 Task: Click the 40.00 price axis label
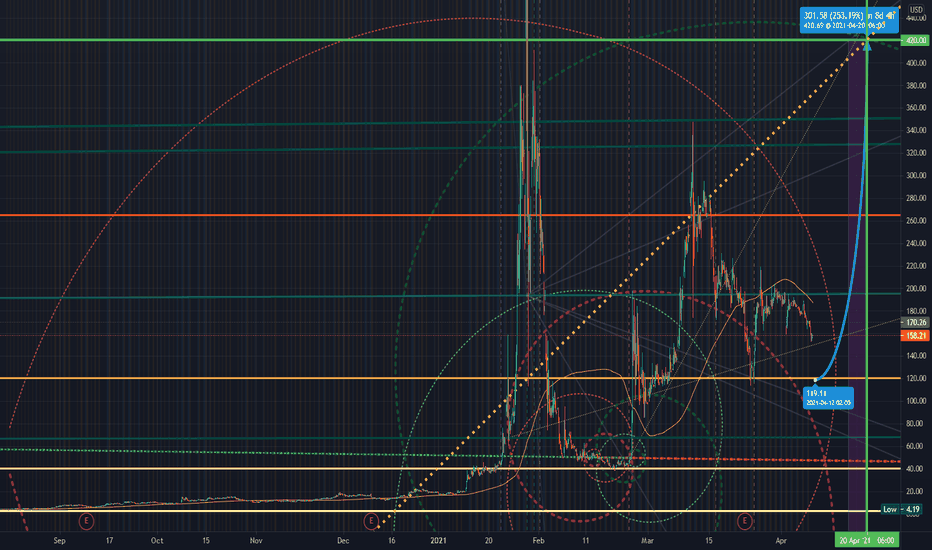click(916, 469)
